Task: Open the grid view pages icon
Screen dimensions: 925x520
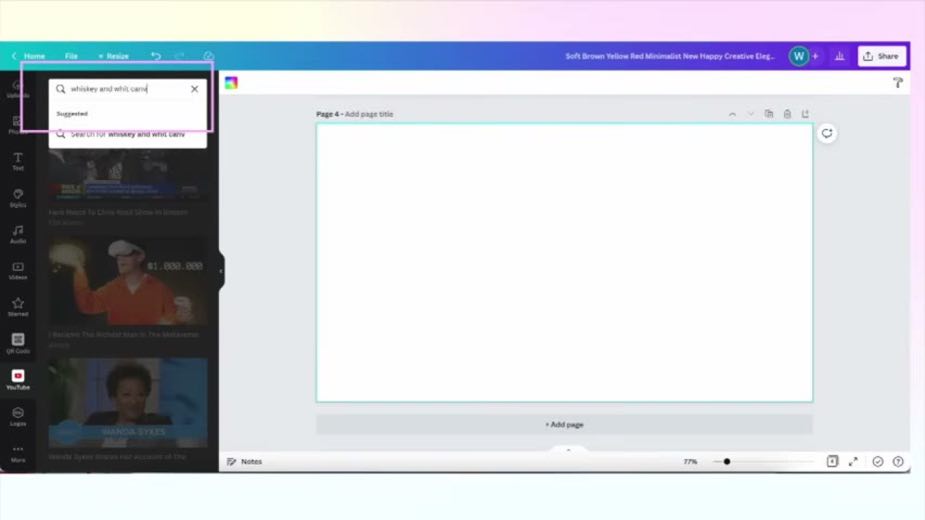Action: click(x=832, y=462)
